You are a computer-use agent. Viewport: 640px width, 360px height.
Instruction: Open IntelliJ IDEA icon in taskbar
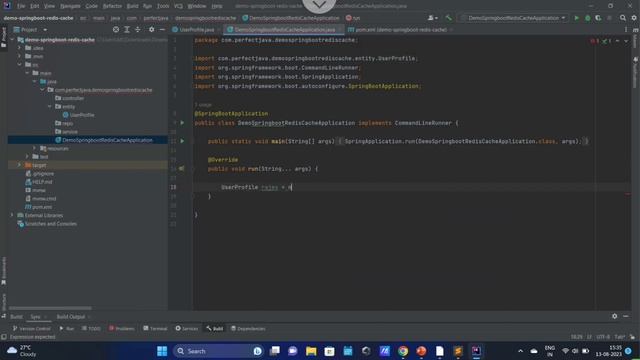[476, 351]
